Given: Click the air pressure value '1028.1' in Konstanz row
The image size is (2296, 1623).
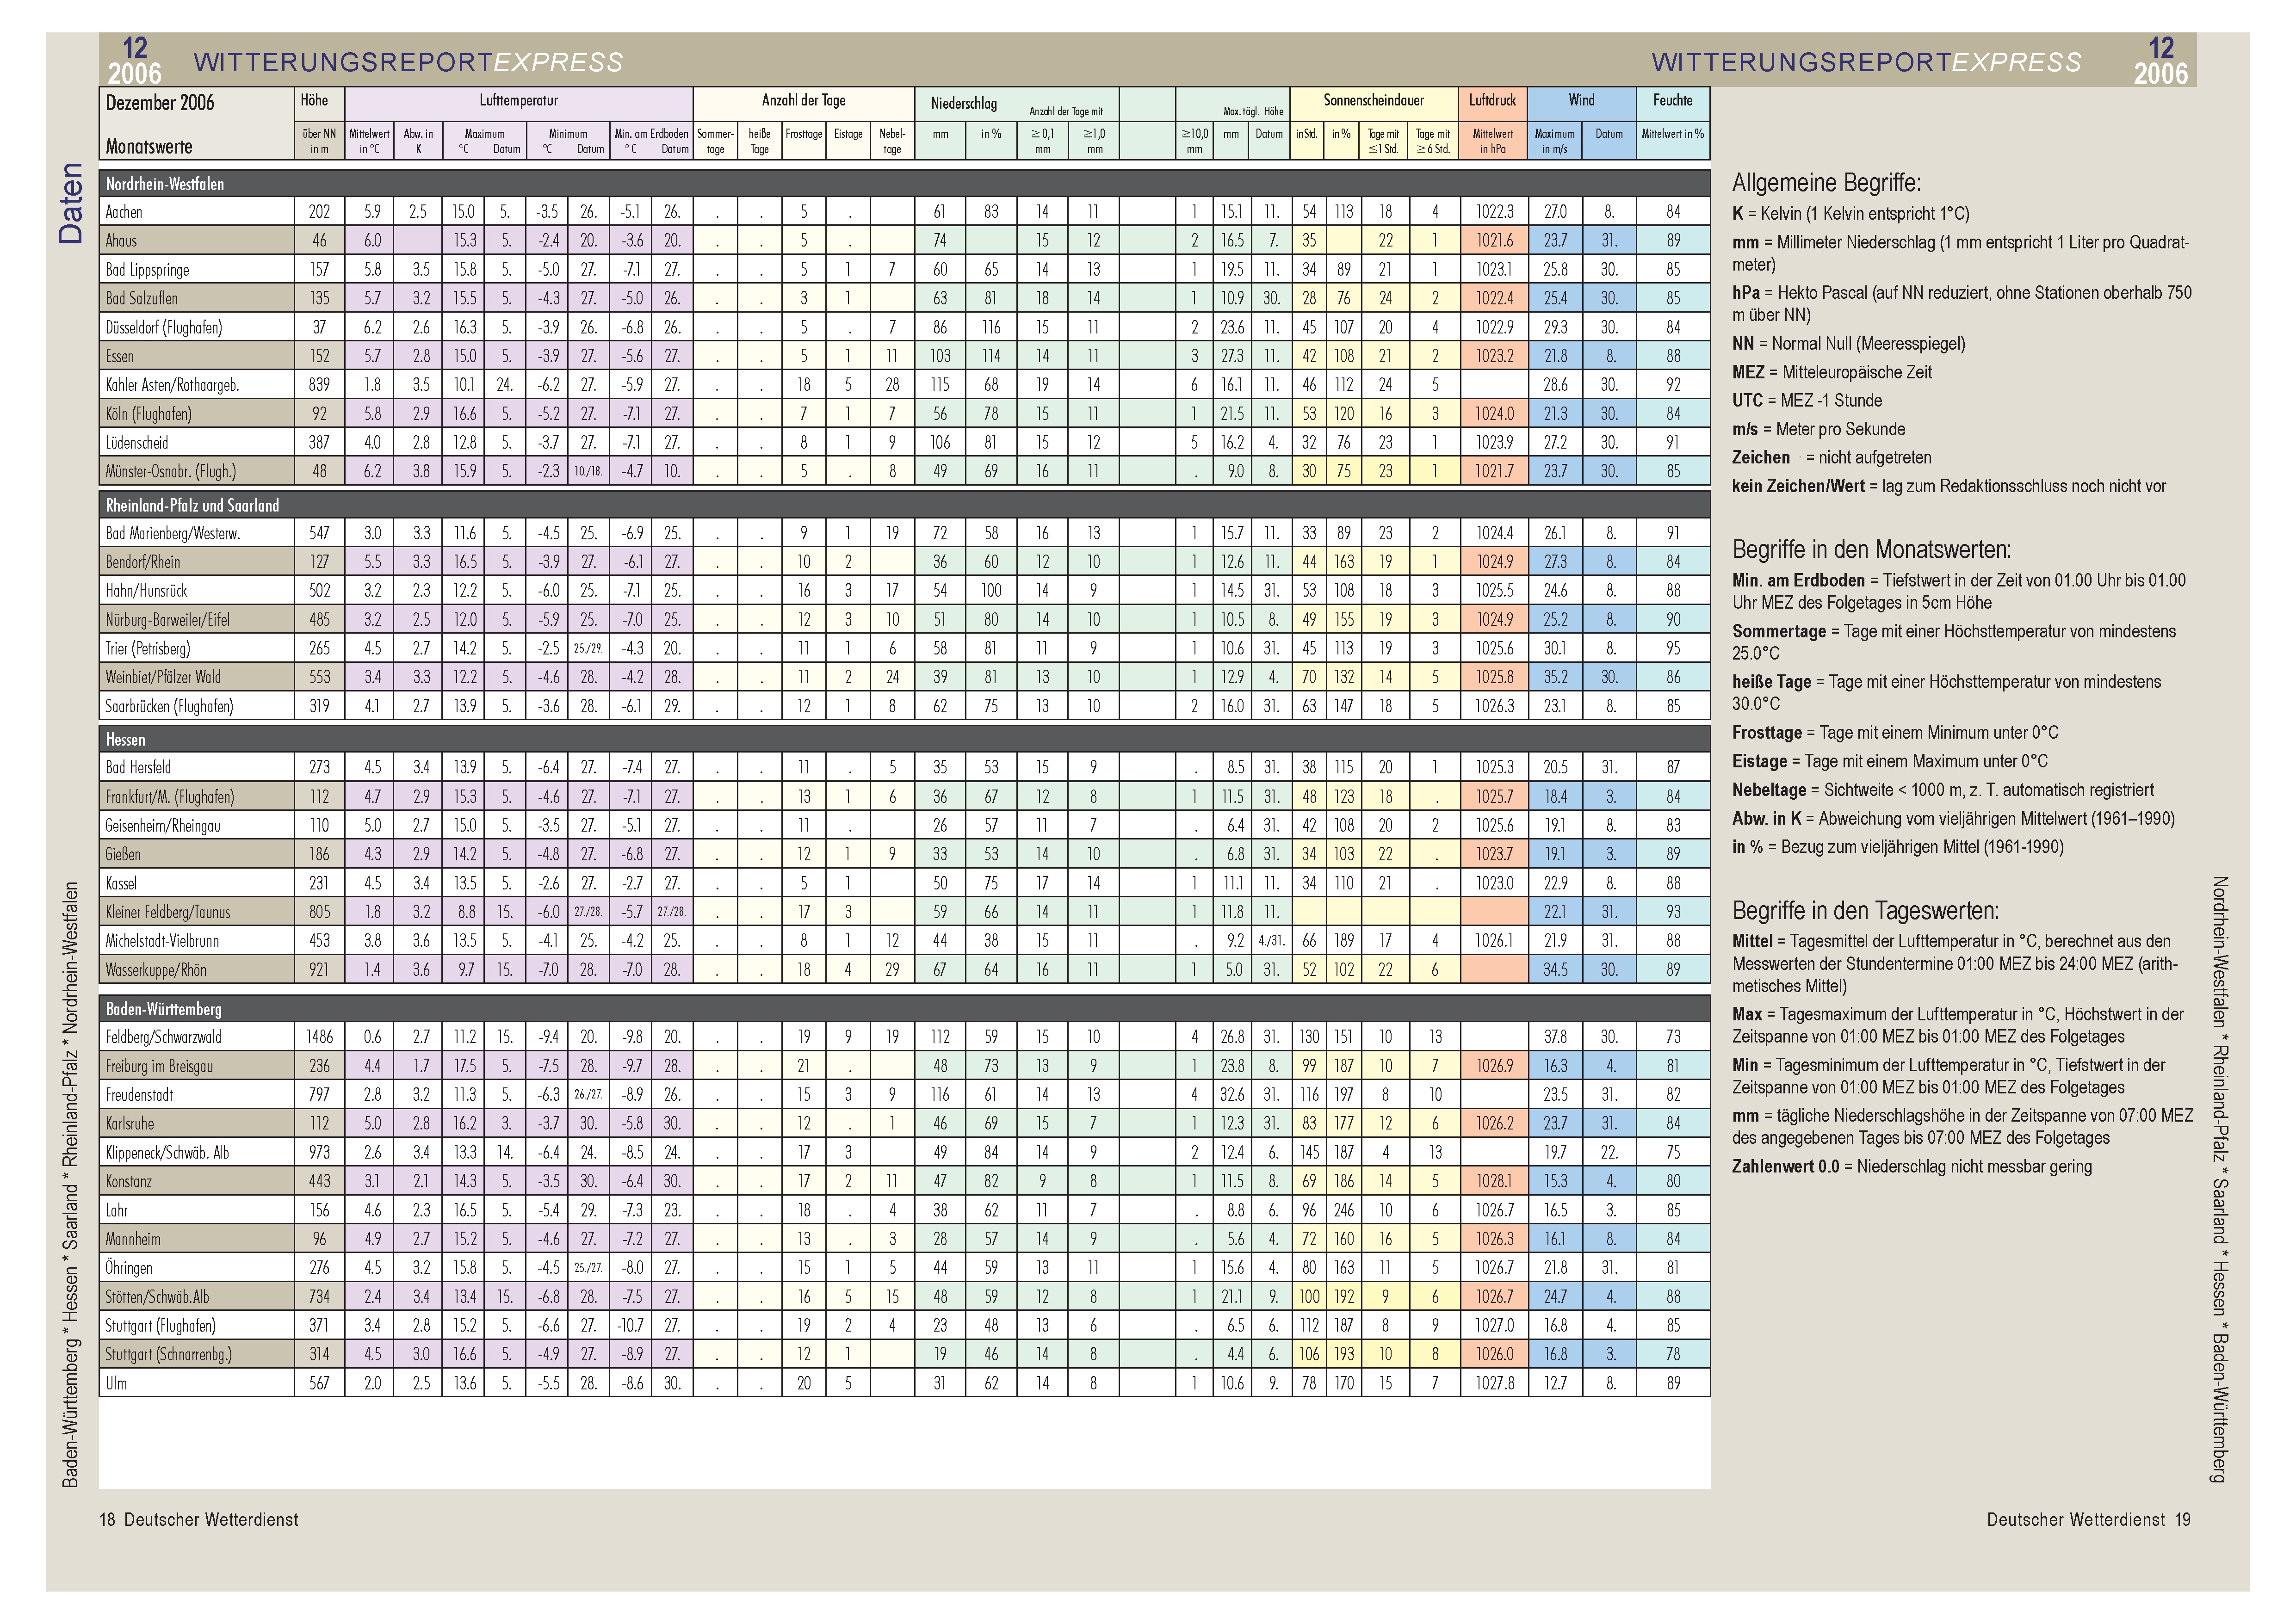Looking at the screenshot, I should (x=1495, y=1181).
